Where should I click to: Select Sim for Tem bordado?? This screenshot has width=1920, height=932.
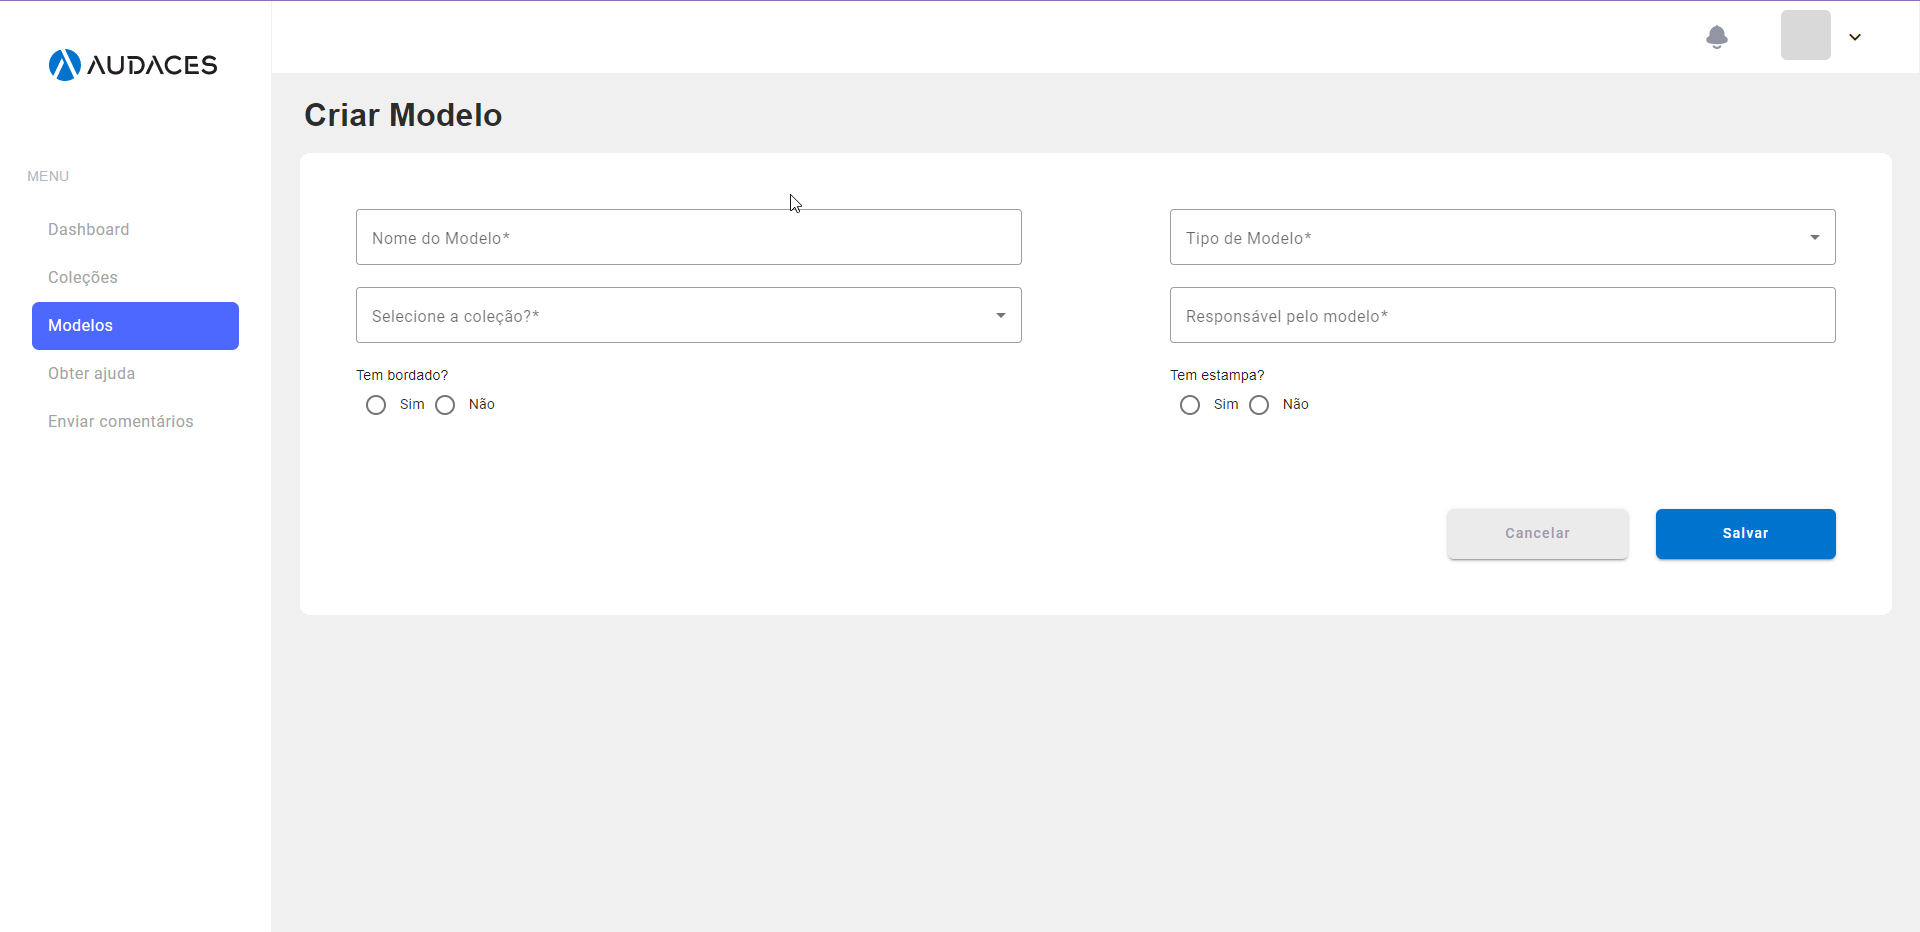coord(376,405)
